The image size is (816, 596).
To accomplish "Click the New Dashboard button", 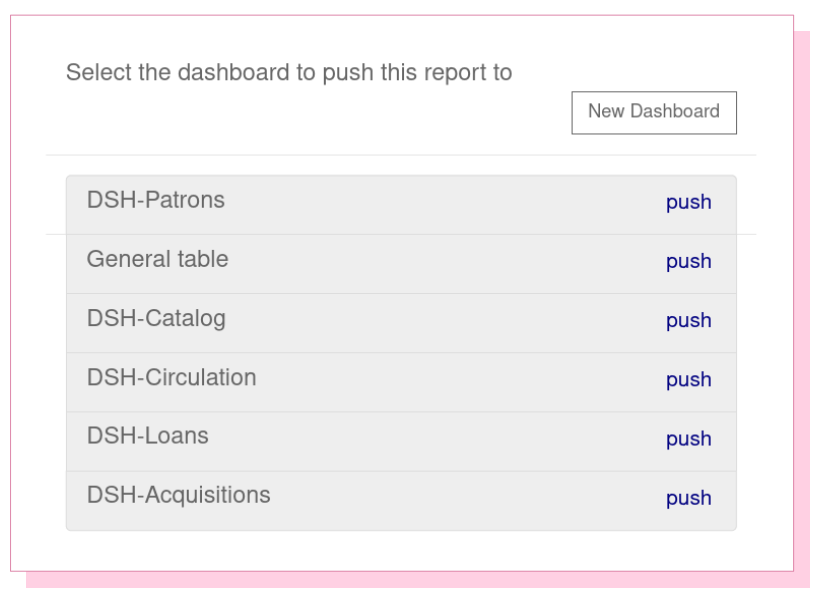I will pos(654,112).
